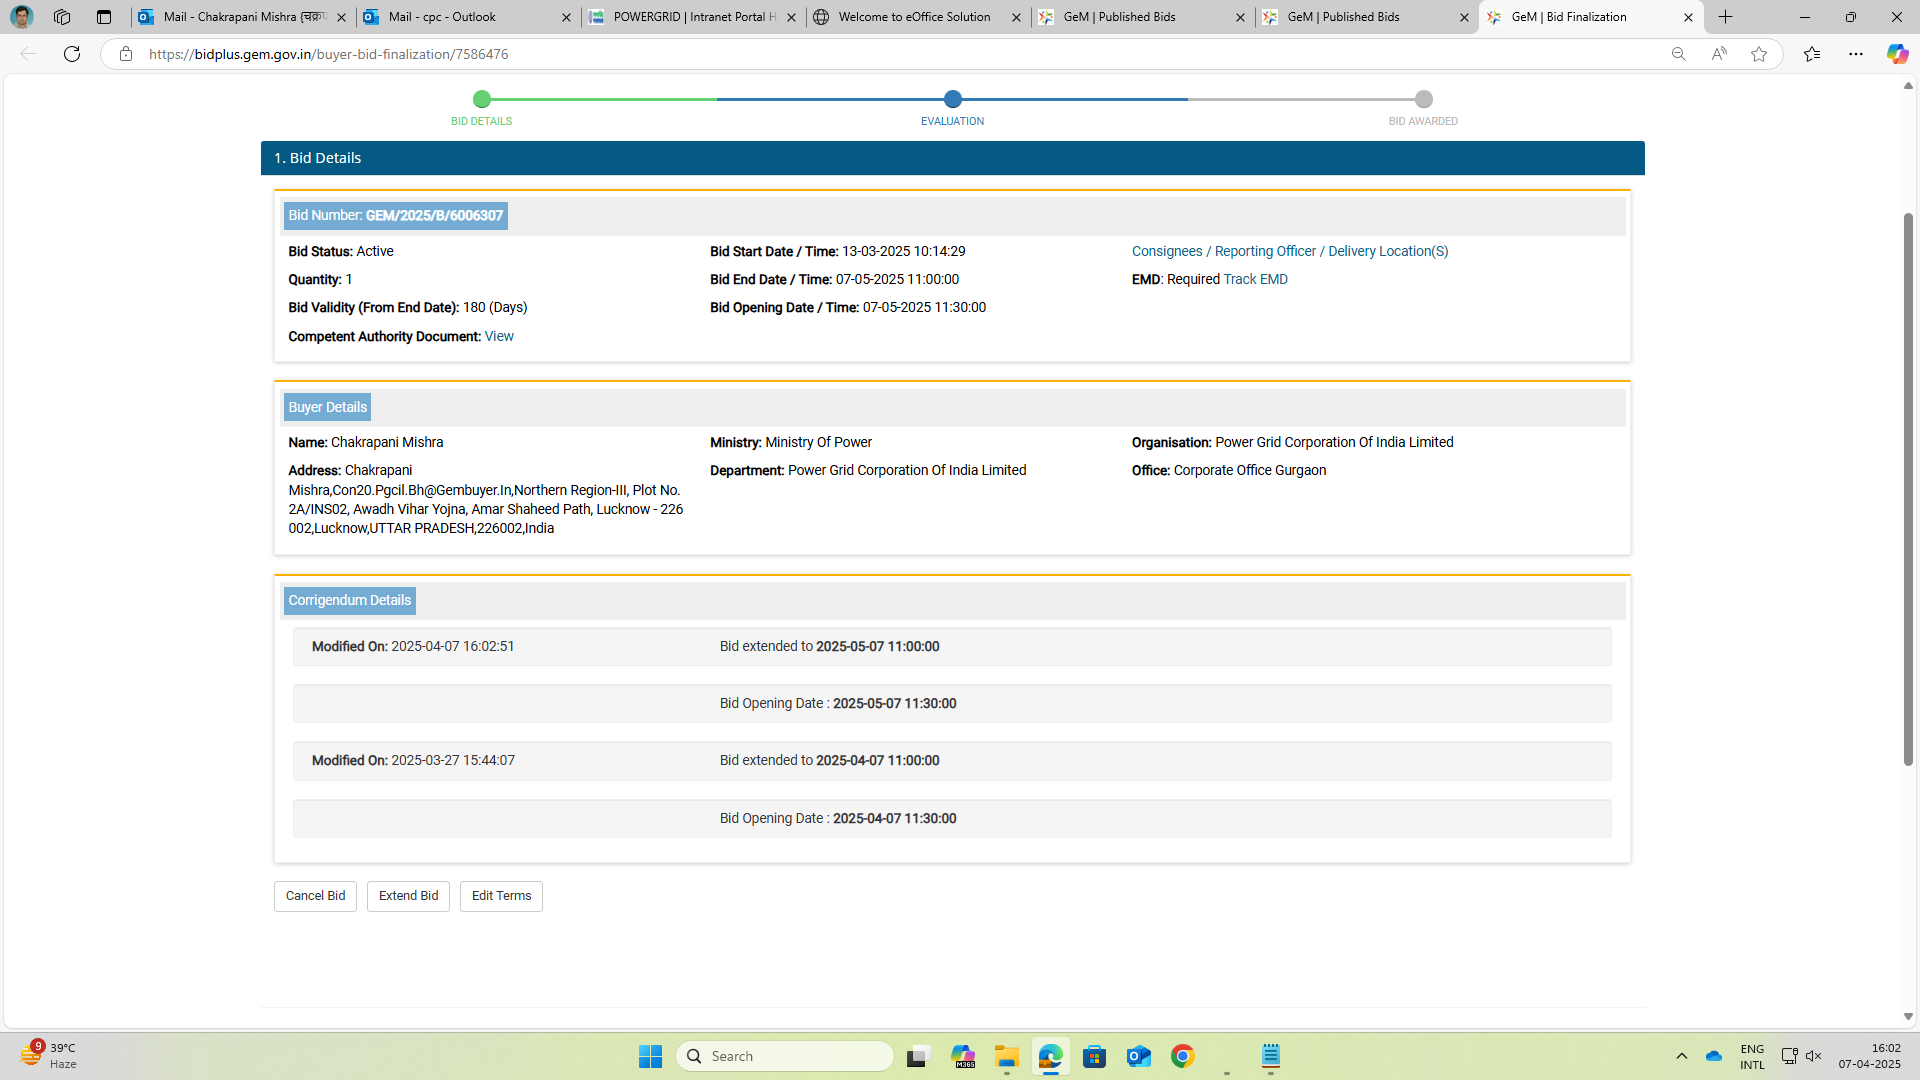This screenshot has width=1920, height=1080.
Task: Click the Cancel Bid button
Action: (315, 896)
